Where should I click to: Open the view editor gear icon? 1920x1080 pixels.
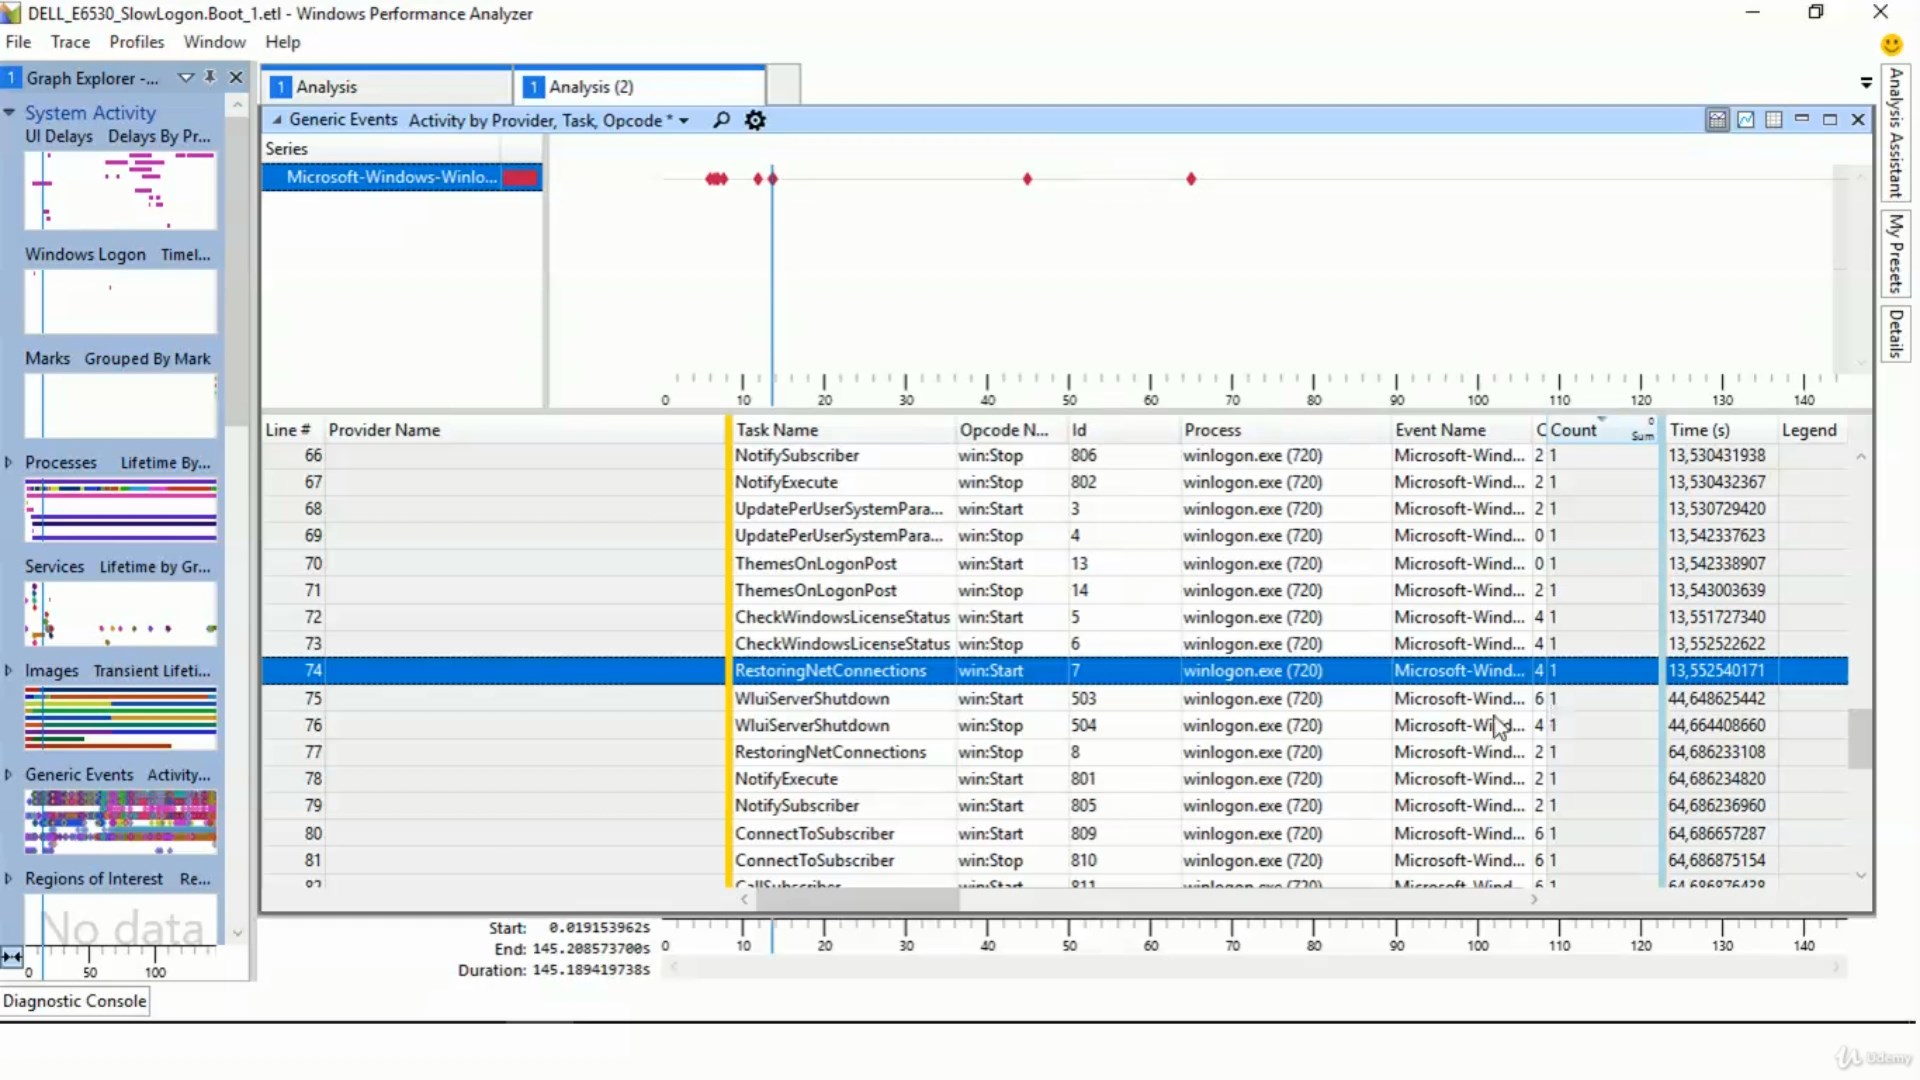point(755,120)
